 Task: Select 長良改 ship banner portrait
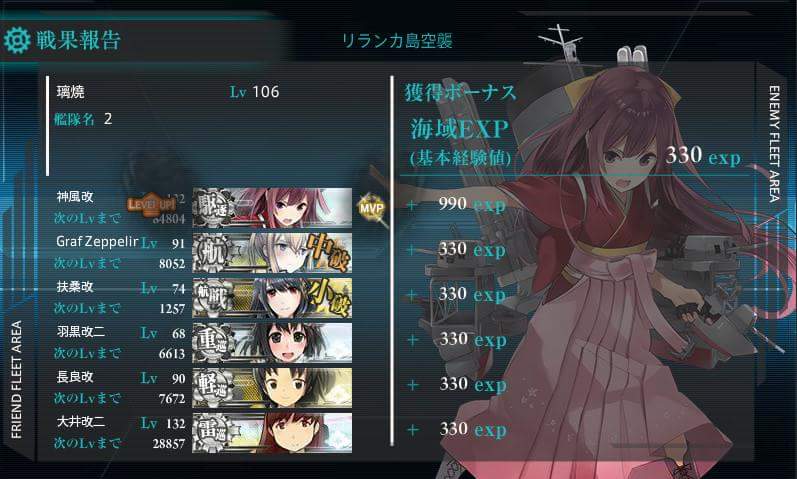coord(272,387)
